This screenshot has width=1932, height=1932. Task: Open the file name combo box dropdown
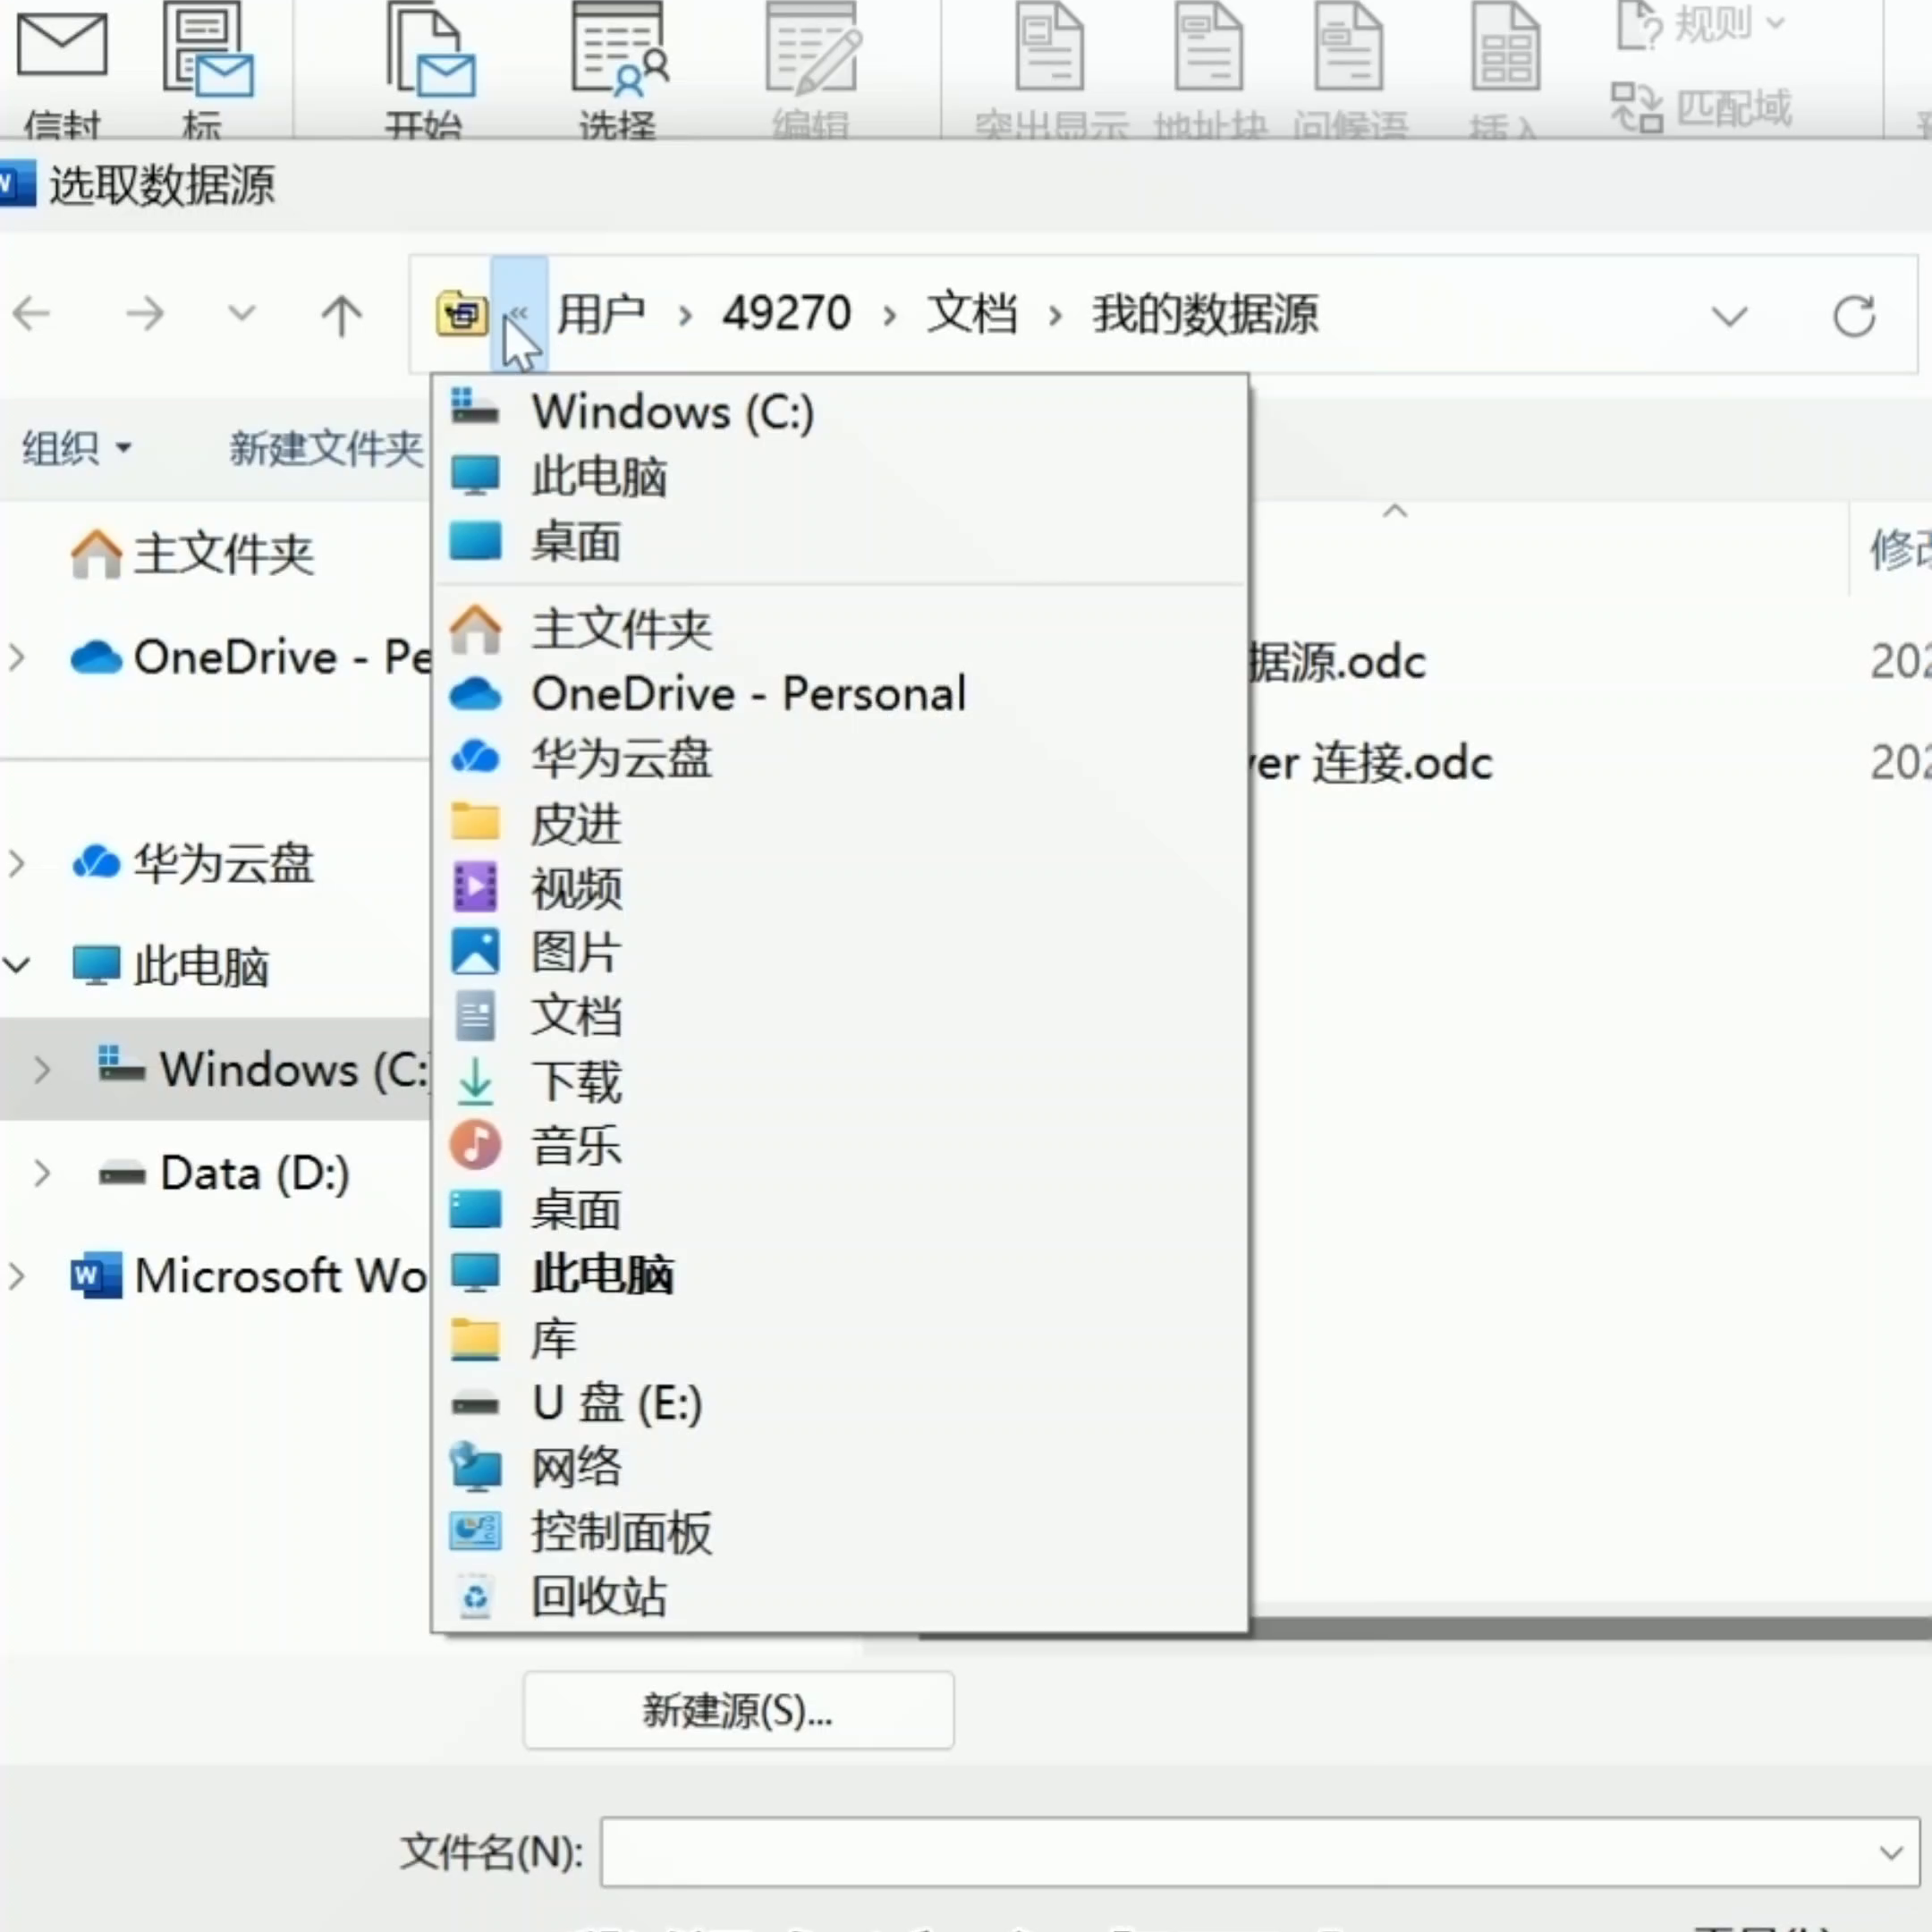coord(1890,1852)
